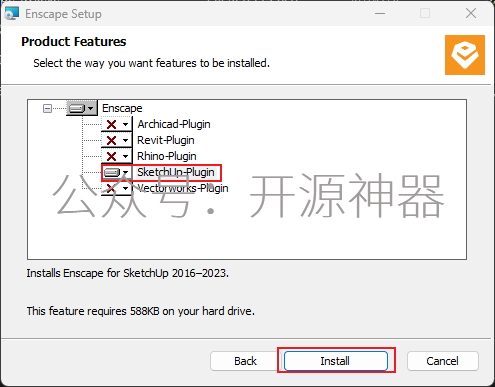
Task: Select the Vectorworks-Plugin feature
Action: coord(183,188)
